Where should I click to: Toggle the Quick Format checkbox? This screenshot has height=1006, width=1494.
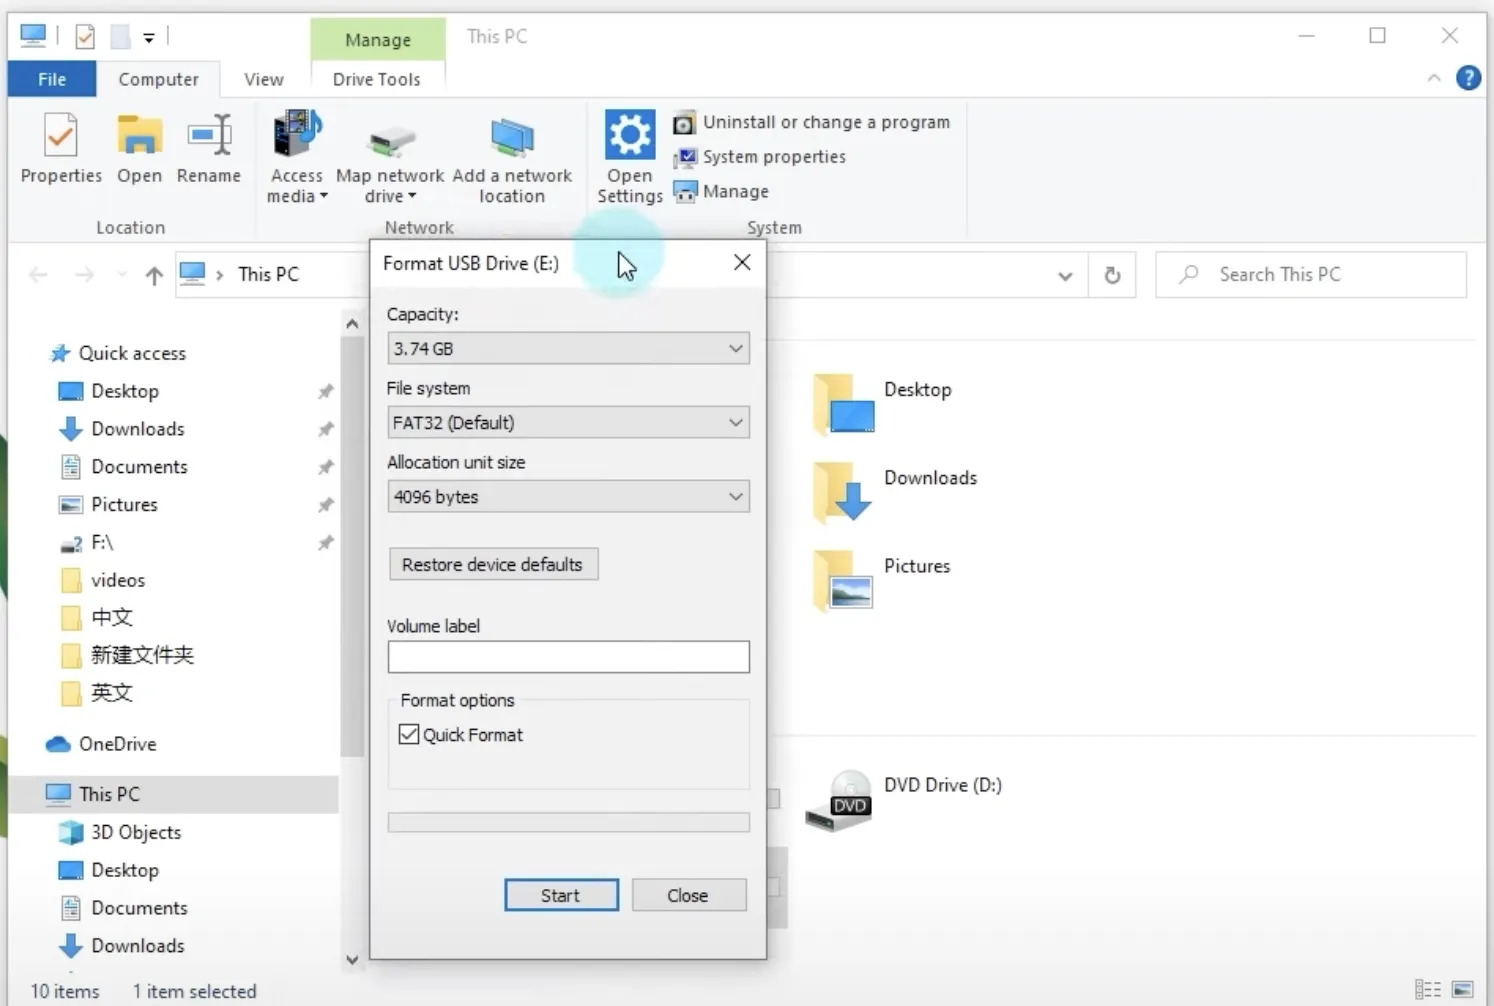pos(409,734)
